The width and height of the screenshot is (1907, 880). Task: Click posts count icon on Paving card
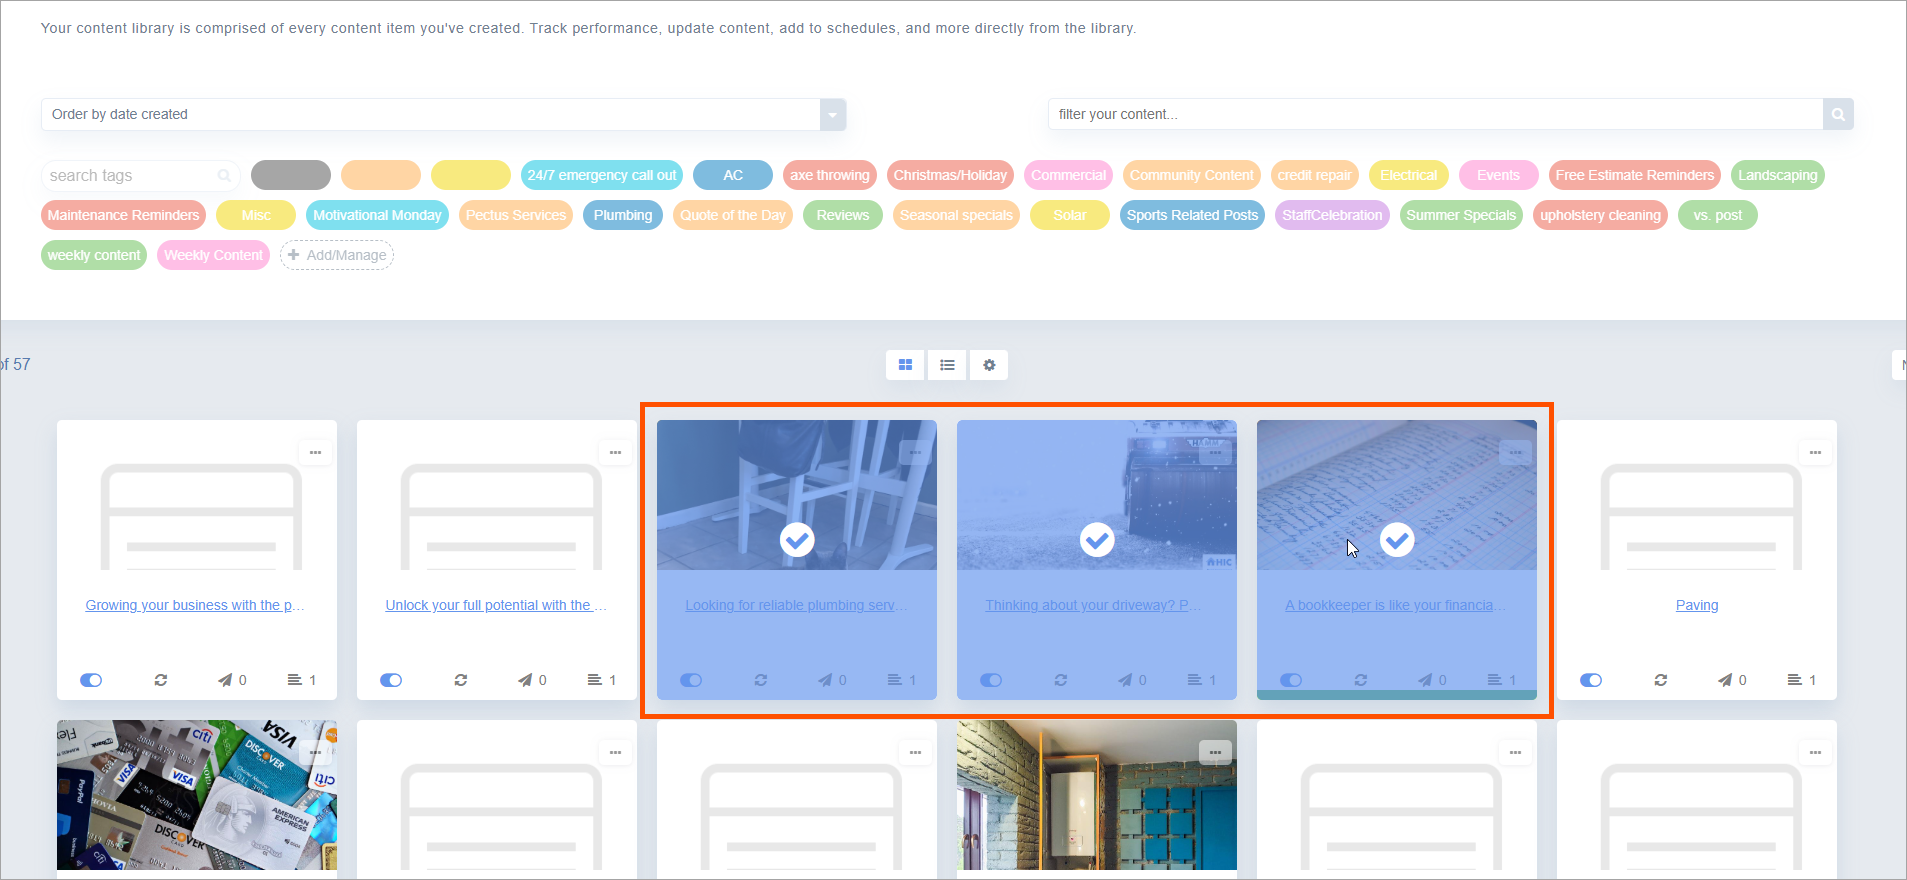[x=1795, y=680]
